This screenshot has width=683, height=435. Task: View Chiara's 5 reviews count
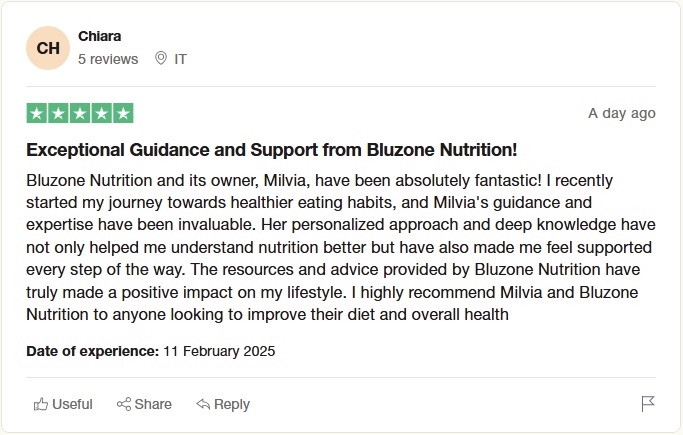tap(108, 59)
